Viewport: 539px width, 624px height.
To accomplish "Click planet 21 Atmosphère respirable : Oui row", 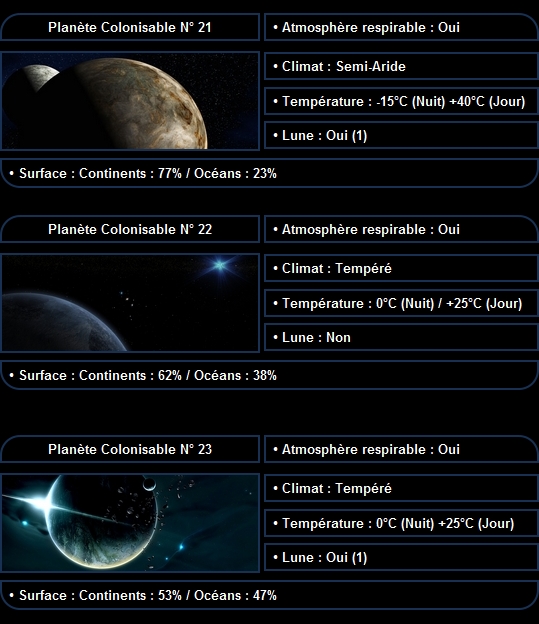I will [401, 27].
